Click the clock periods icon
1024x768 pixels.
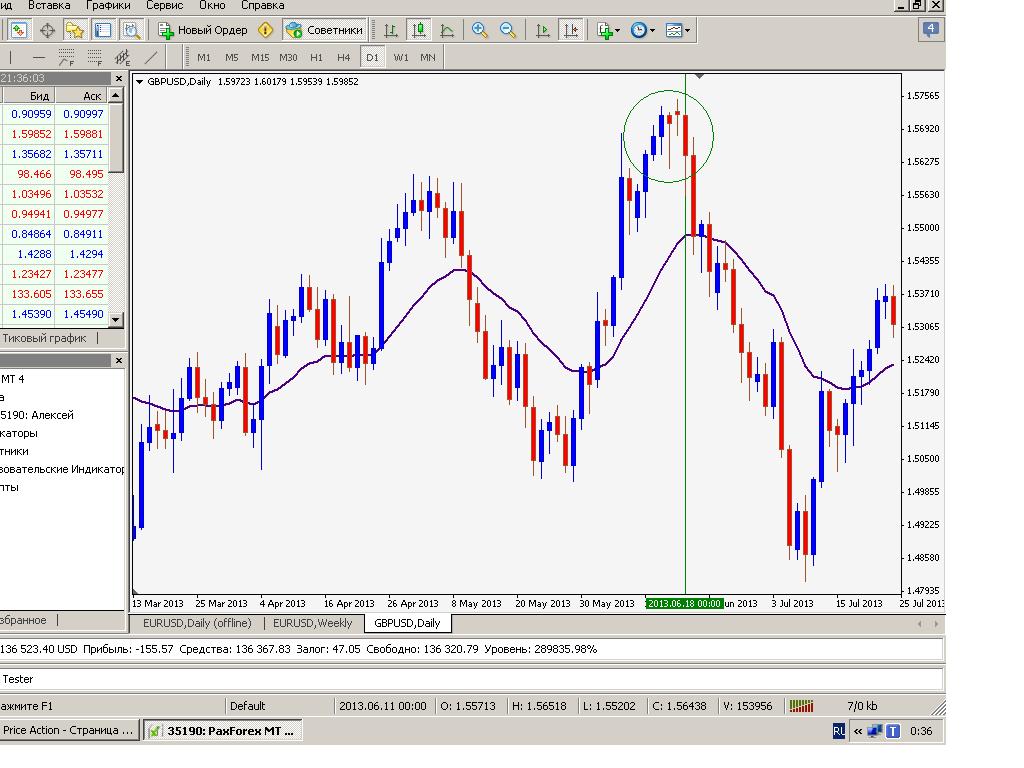point(639,30)
